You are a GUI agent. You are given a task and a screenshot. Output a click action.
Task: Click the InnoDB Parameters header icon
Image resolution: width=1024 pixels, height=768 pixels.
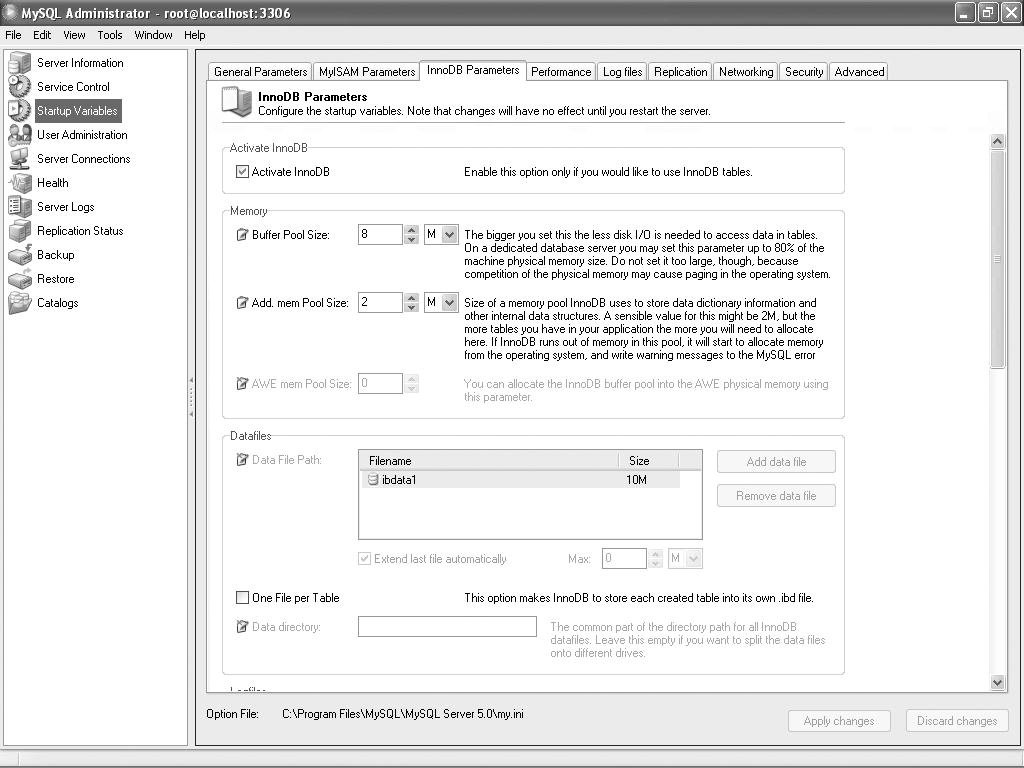[x=236, y=103]
